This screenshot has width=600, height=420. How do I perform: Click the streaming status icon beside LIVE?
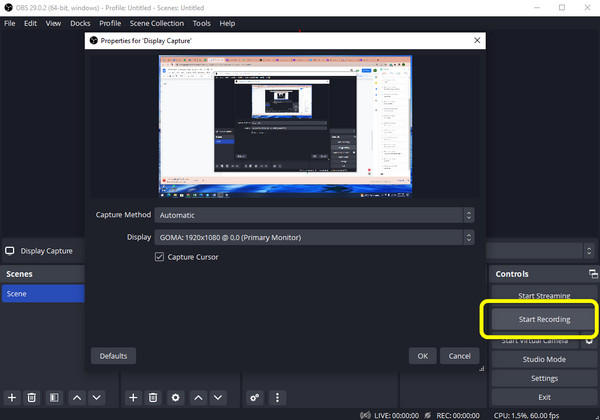(365, 415)
